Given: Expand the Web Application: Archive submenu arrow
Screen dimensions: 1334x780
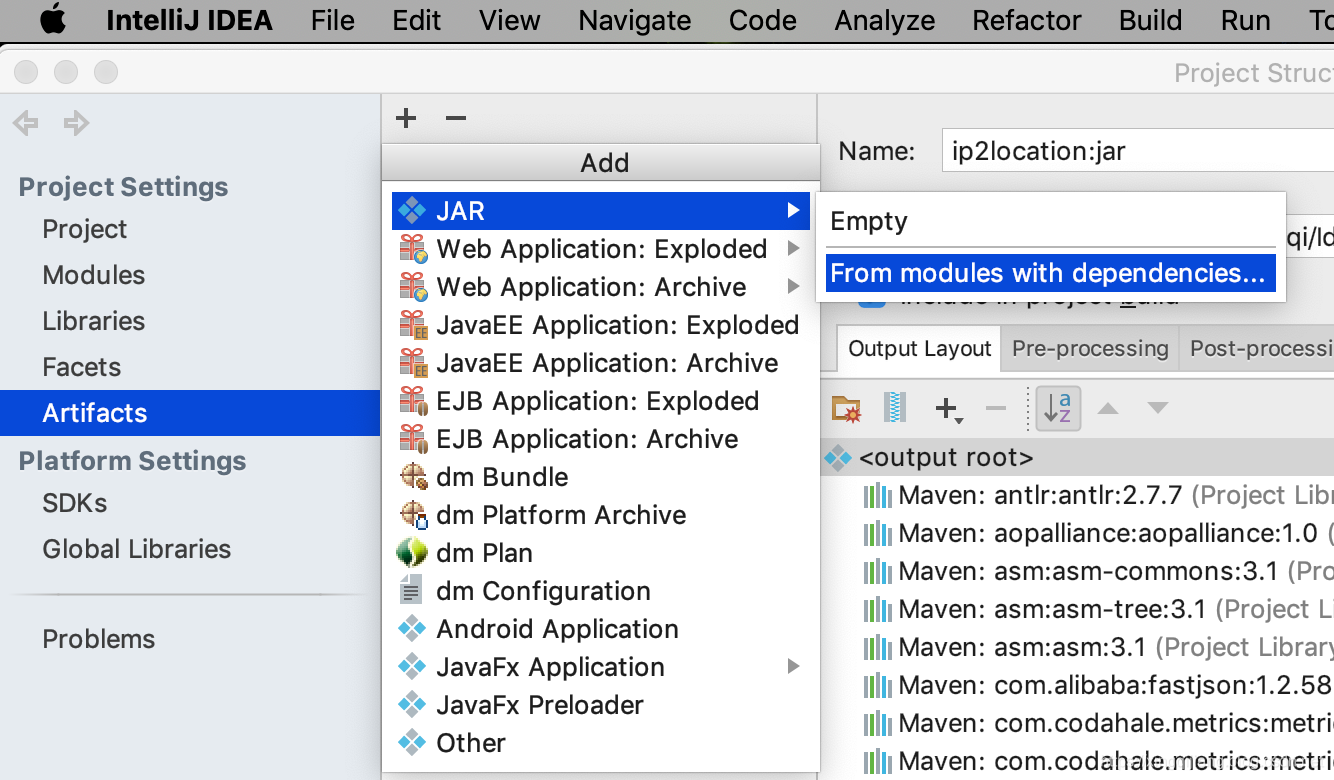Looking at the screenshot, I should [x=793, y=286].
